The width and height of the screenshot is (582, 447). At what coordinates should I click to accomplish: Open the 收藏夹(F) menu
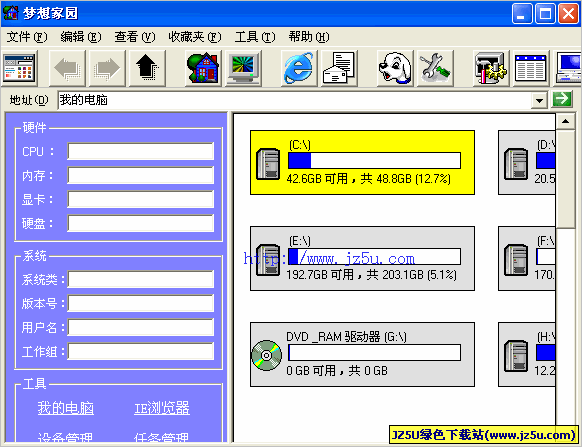pos(195,37)
